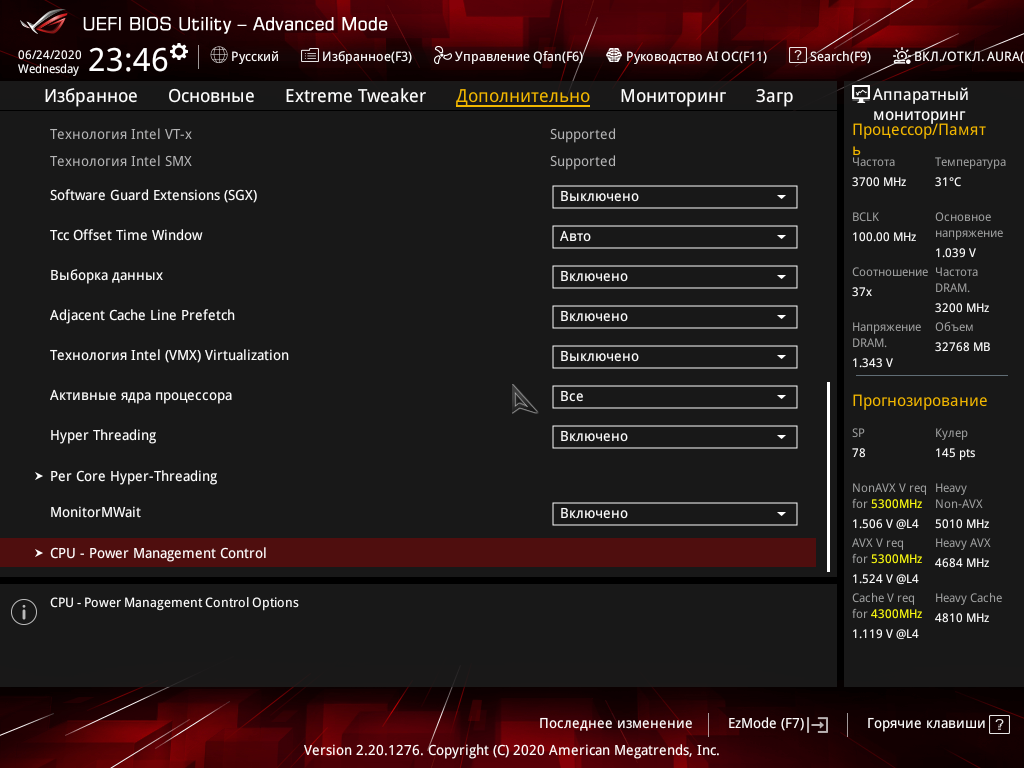Screen dimensions: 1024x768
Task: Switch to Мониторинг tab
Action: pos(673,96)
